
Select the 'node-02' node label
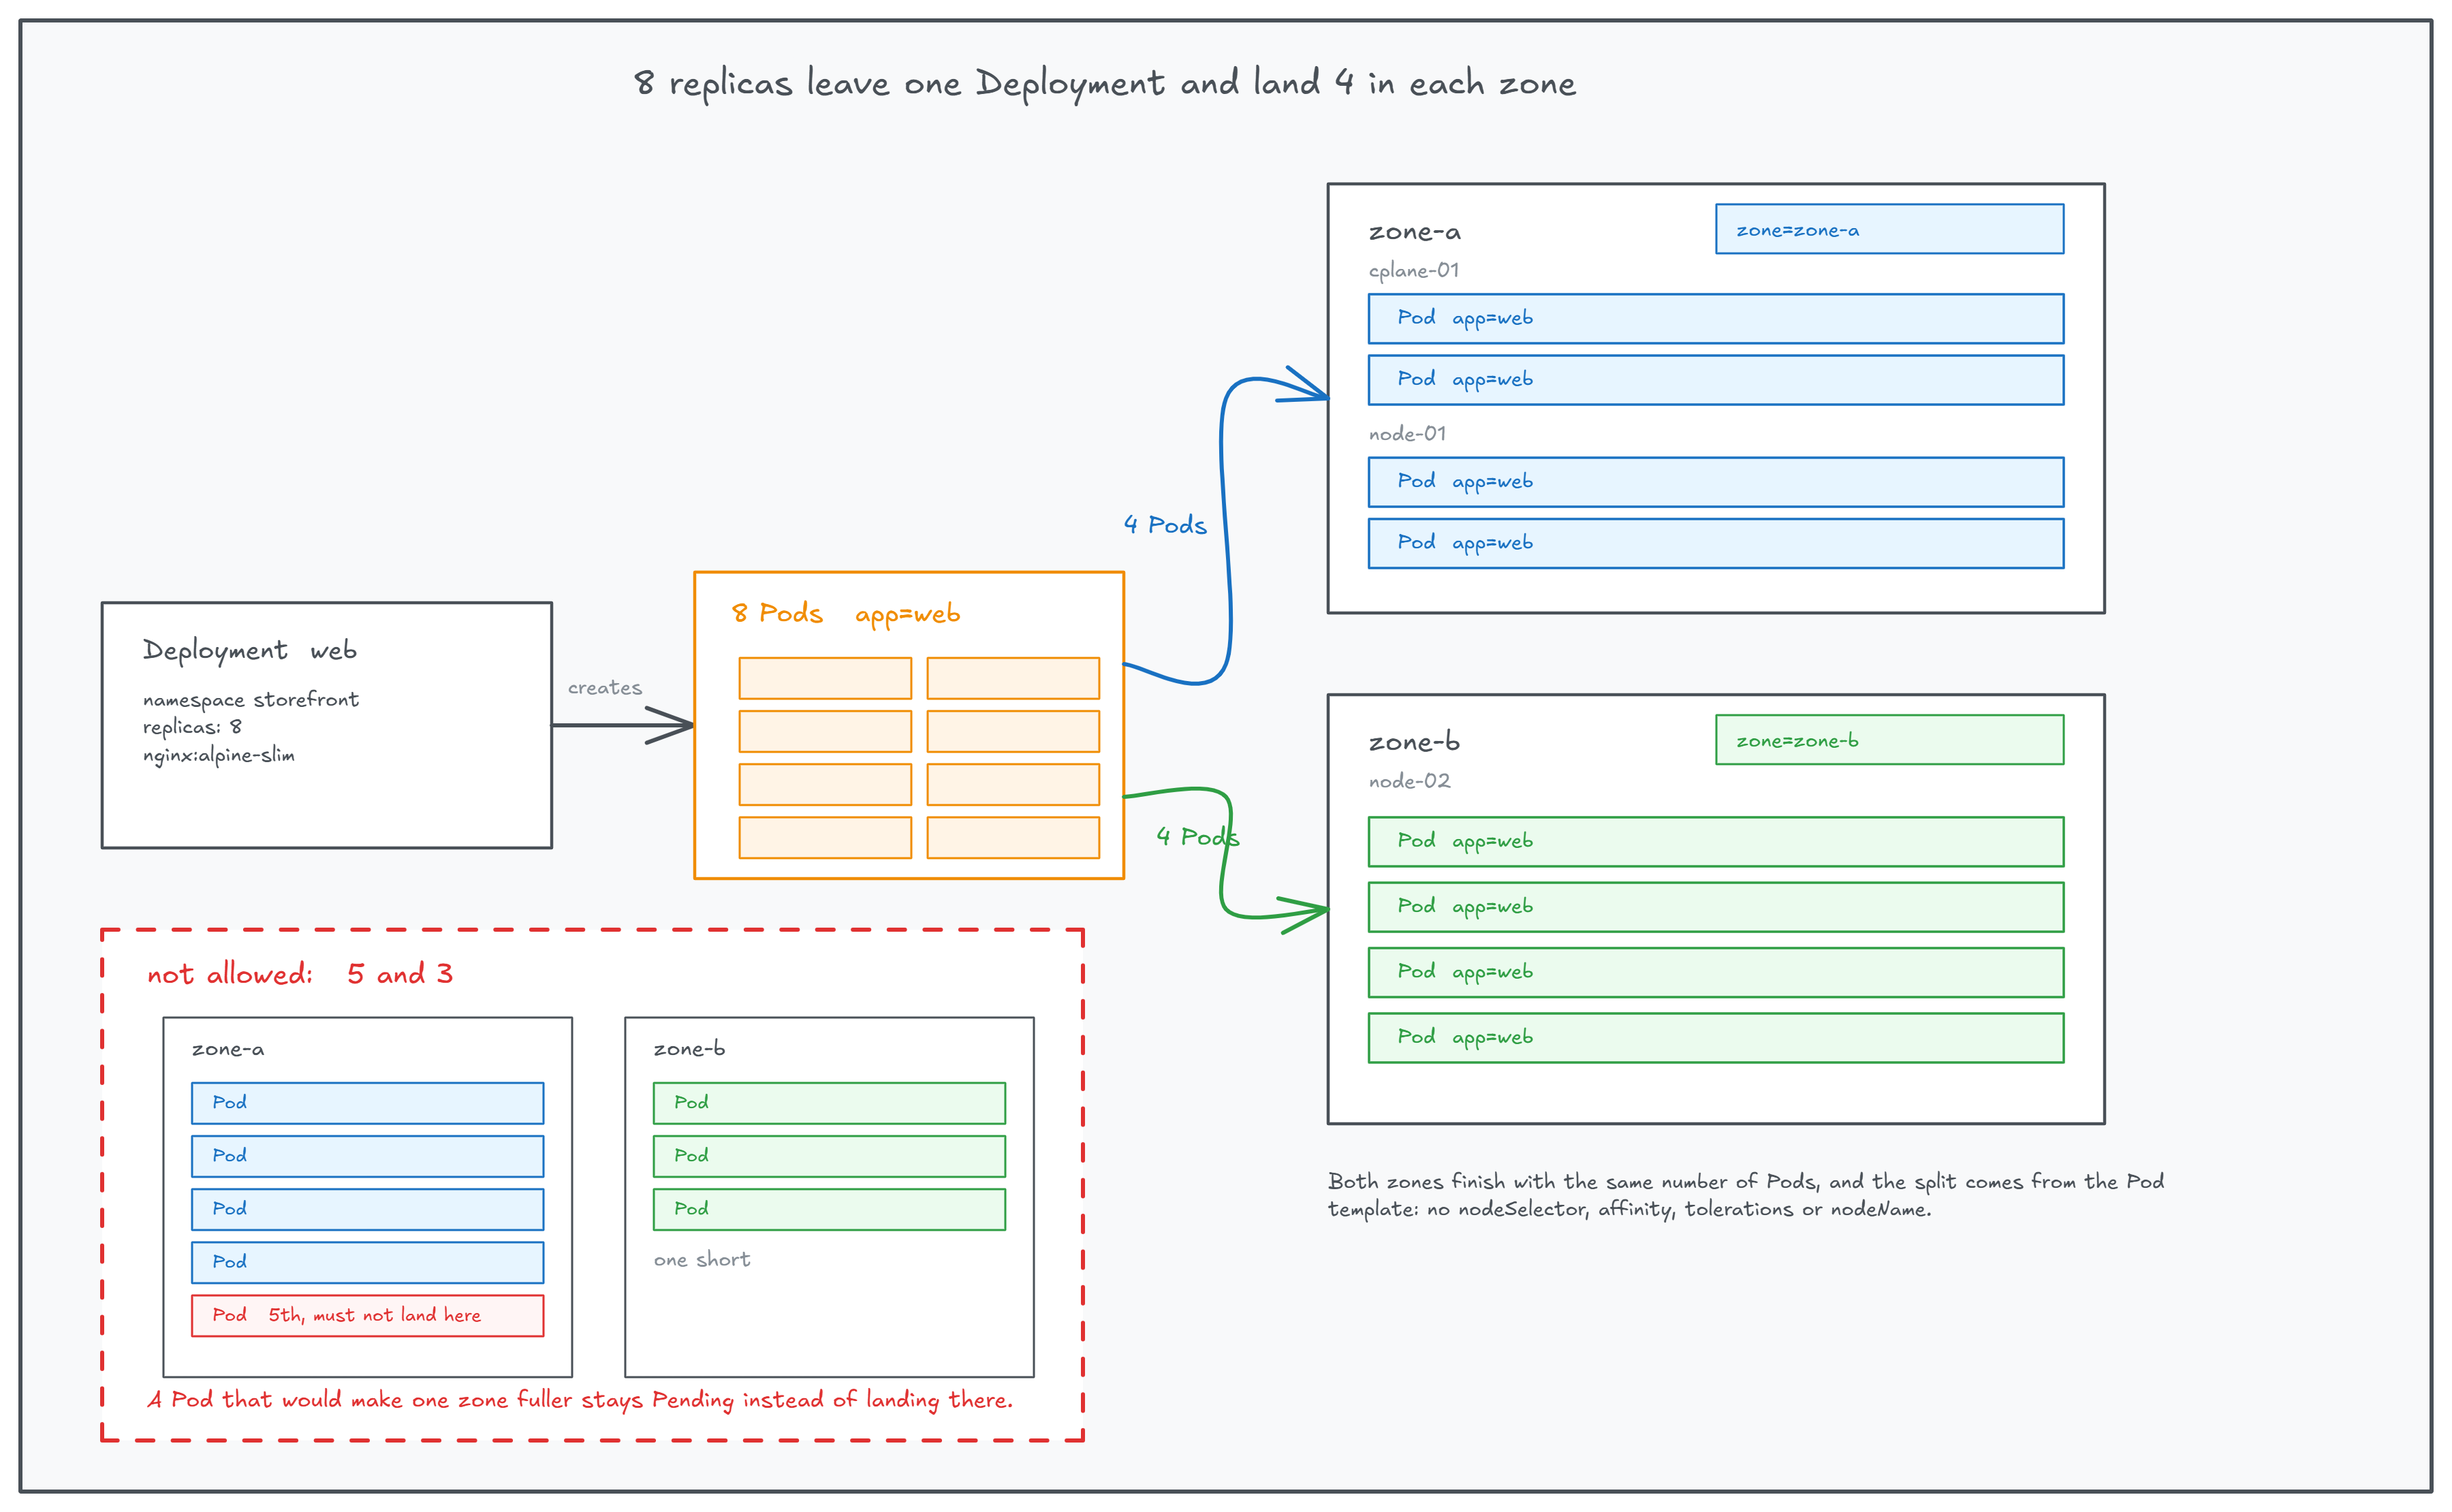click(x=1409, y=781)
